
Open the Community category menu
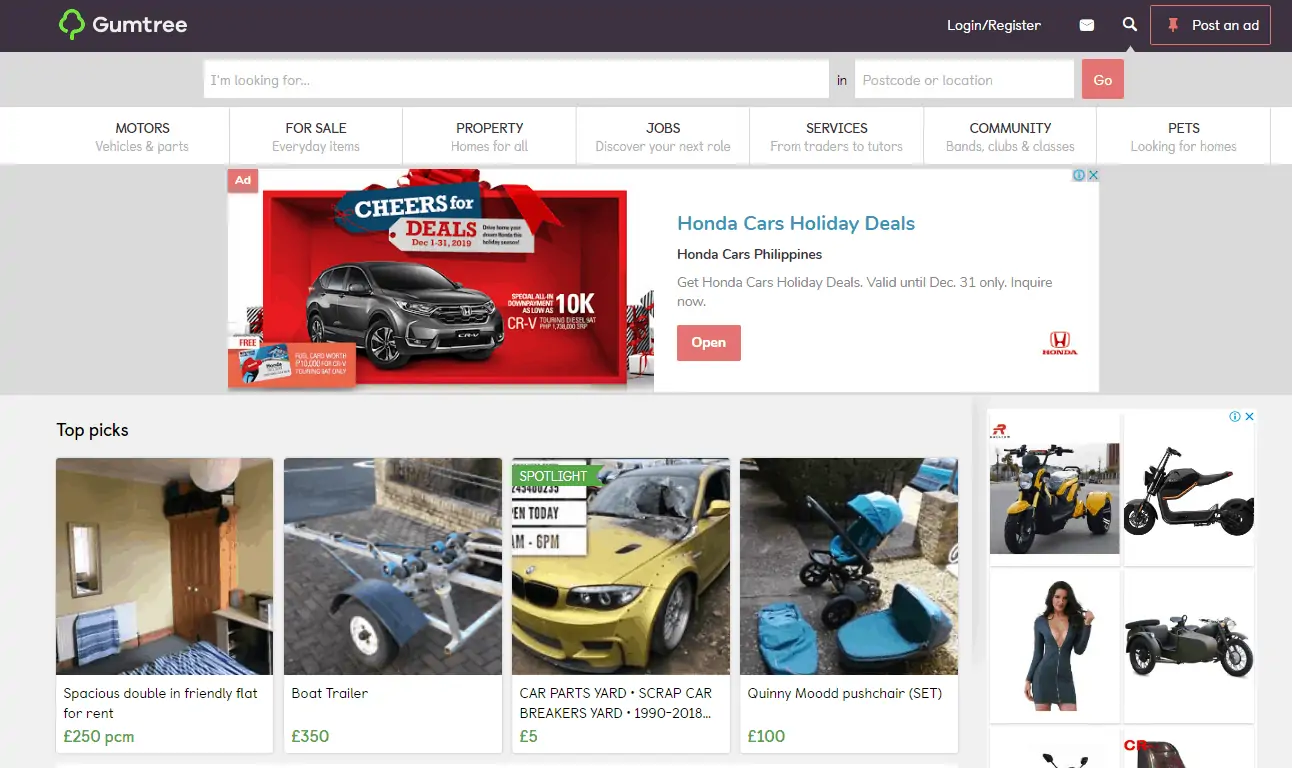[x=1010, y=136]
